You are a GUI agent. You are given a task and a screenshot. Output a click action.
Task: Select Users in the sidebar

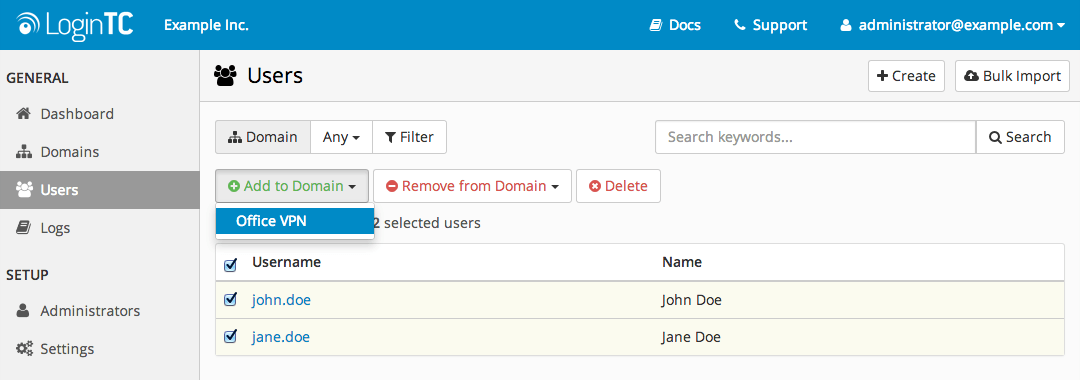(100, 189)
